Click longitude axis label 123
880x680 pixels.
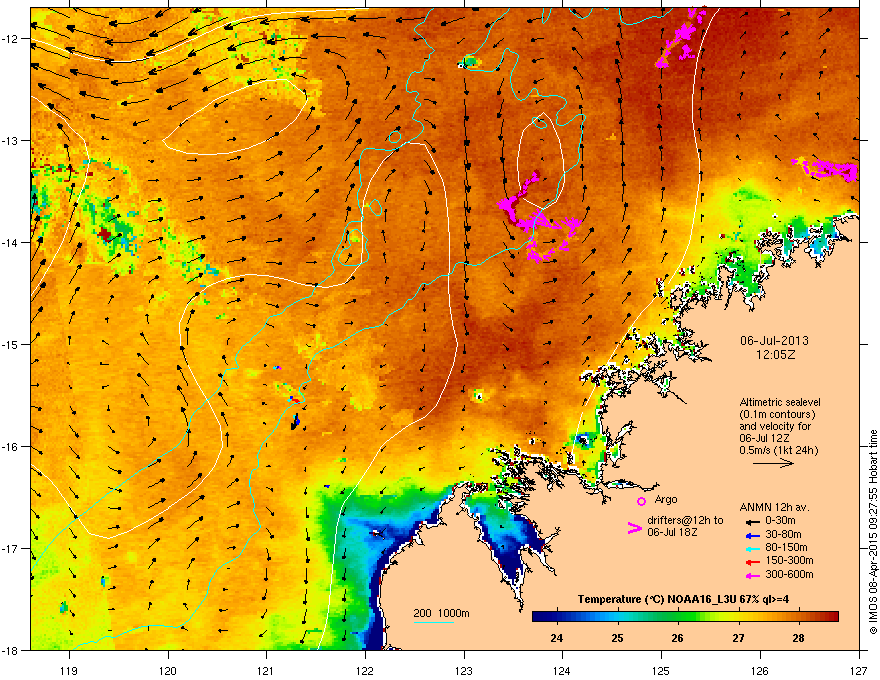464,671
